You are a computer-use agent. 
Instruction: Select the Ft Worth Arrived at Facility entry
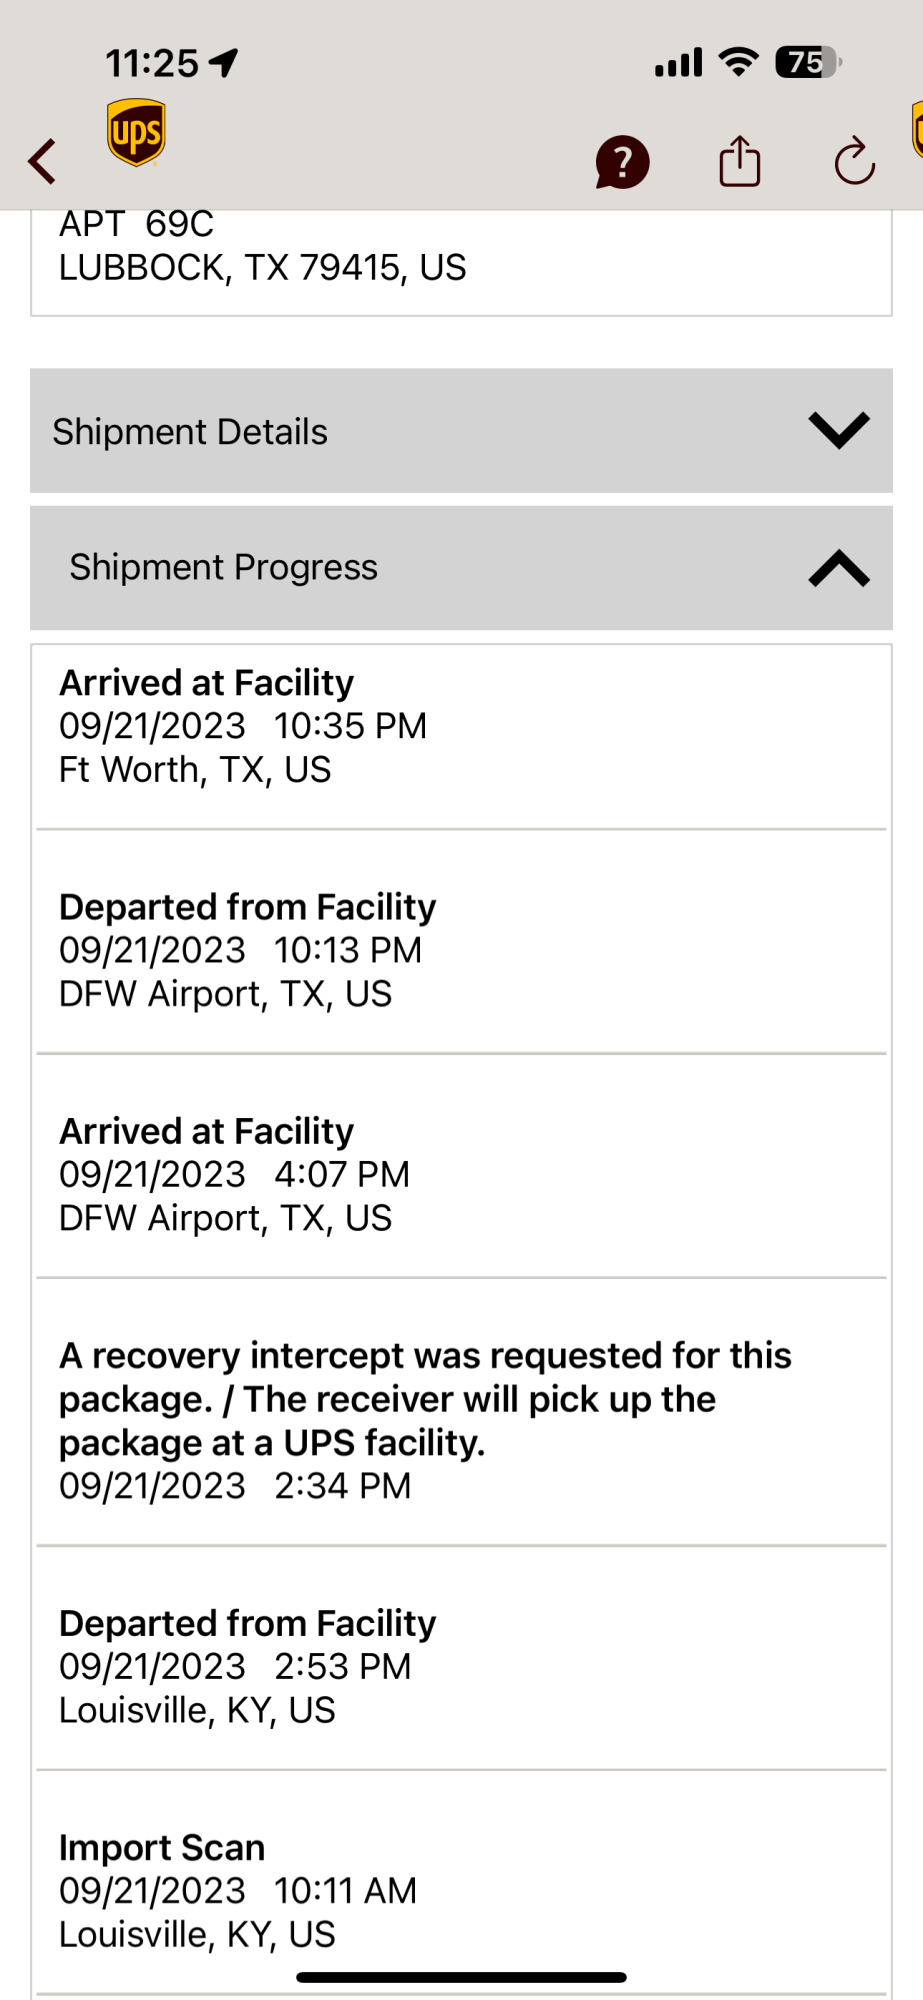click(x=244, y=726)
